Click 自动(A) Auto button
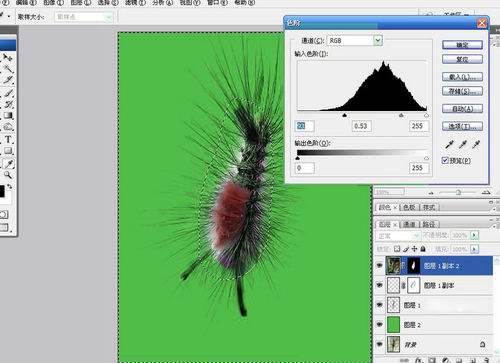Image resolution: width=500 pixels, height=363 pixels. [462, 109]
